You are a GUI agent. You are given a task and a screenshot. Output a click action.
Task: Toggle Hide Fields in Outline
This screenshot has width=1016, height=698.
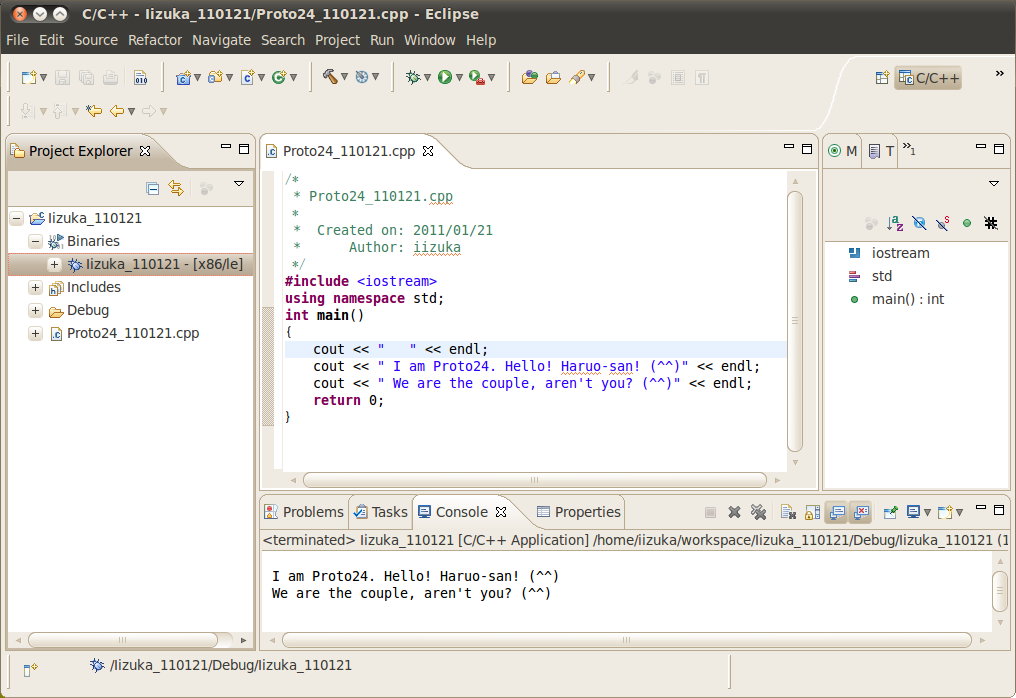[x=919, y=224]
